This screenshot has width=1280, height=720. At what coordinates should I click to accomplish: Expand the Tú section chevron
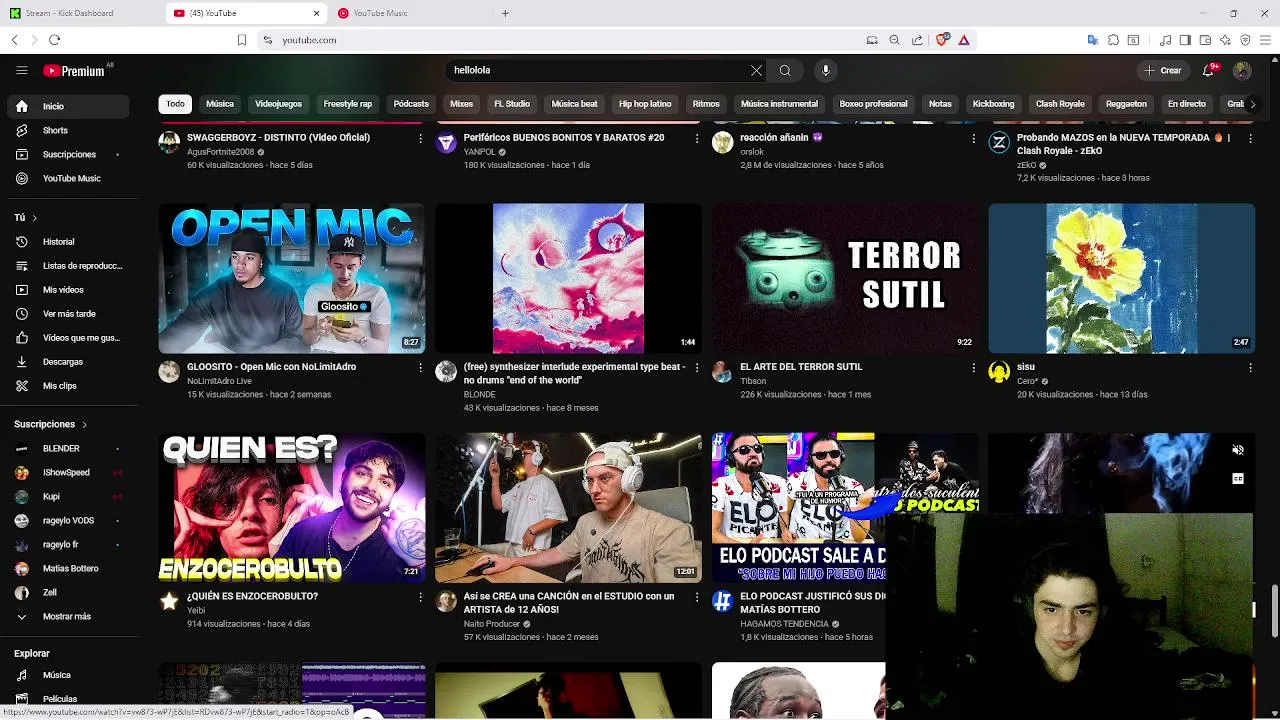pyautogui.click(x=34, y=217)
